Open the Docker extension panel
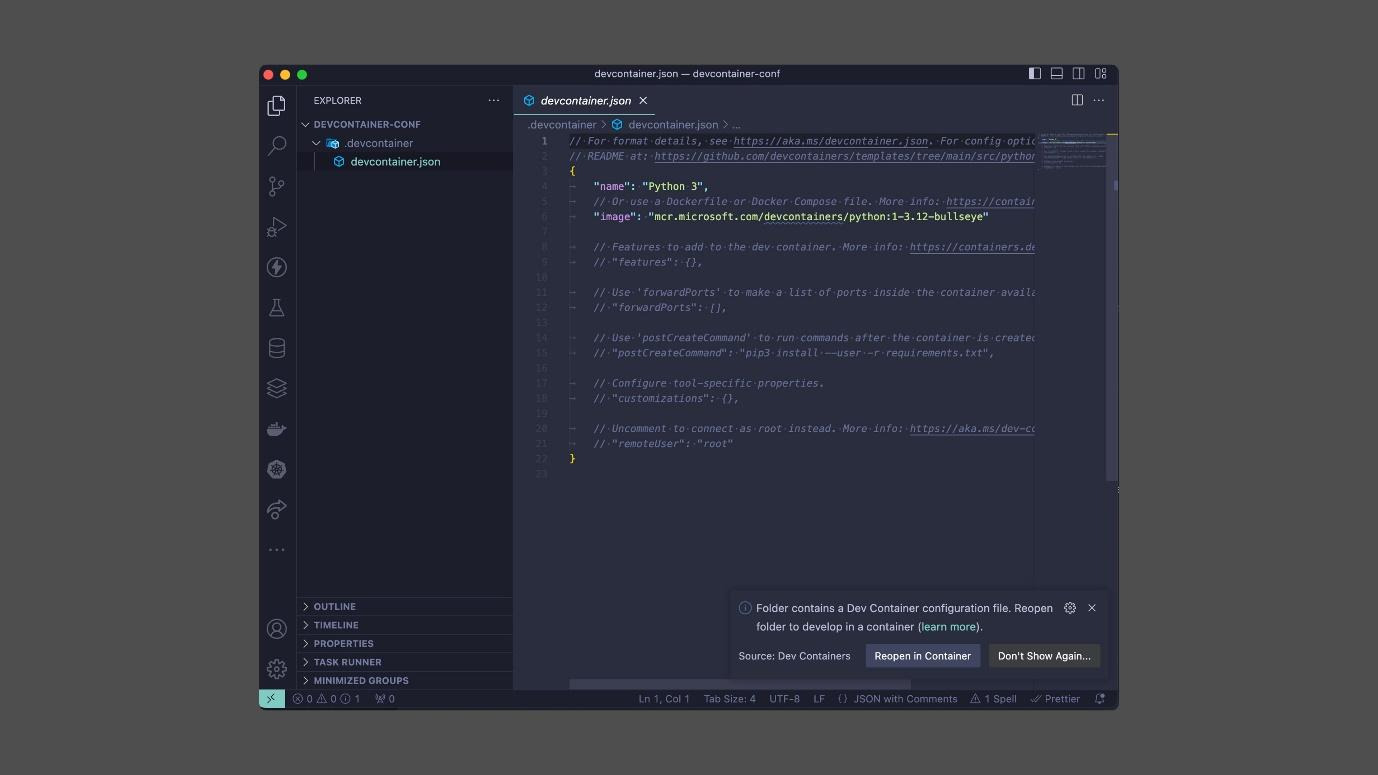This screenshot has height=775, width=1378. pos(276,428)
